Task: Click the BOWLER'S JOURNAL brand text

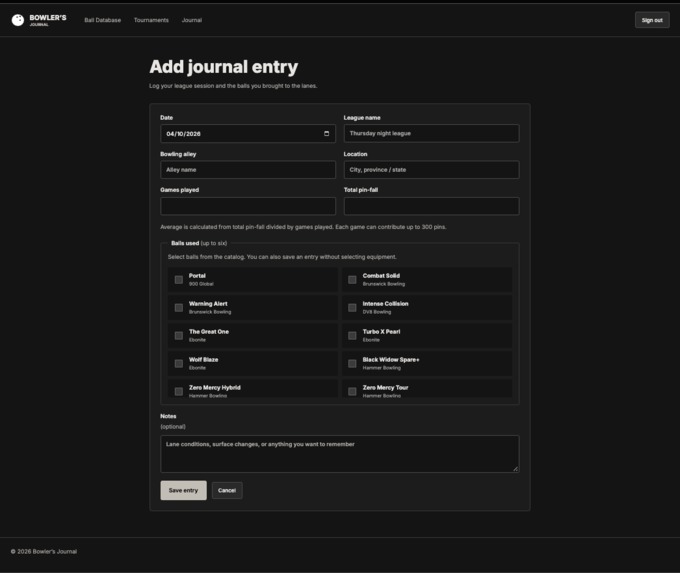Action: [x=48, y=20]
